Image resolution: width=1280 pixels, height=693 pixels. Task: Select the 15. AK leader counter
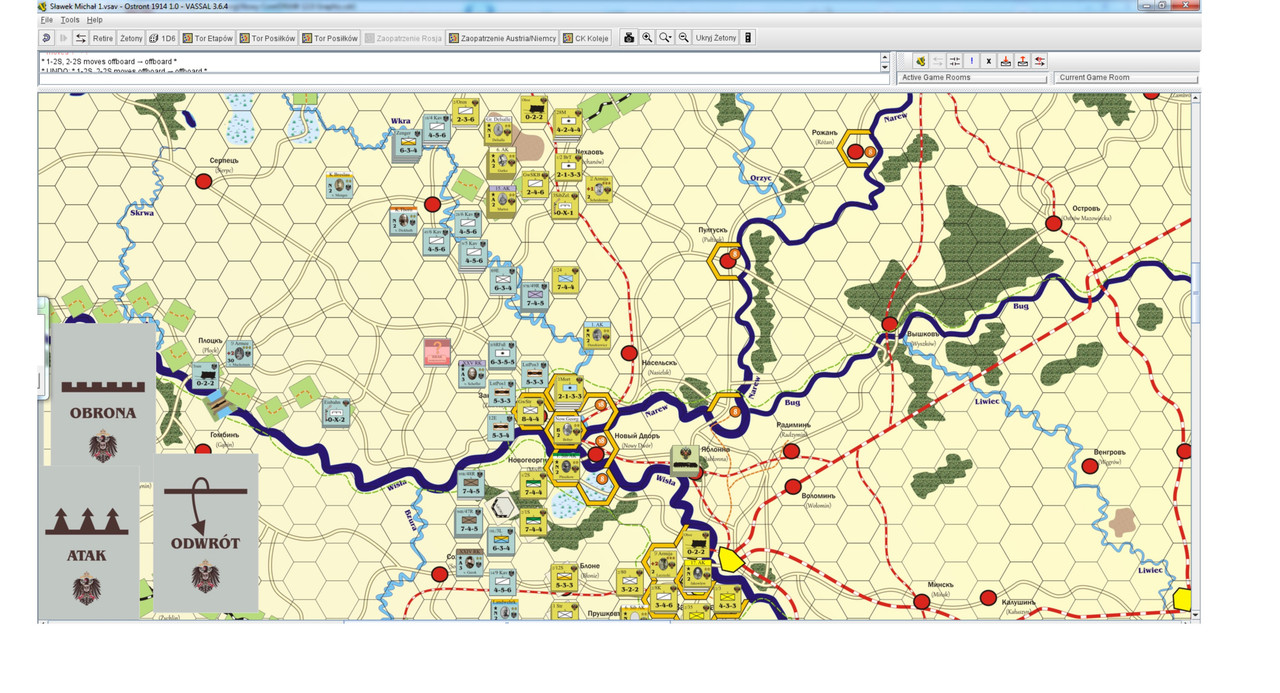501,201
